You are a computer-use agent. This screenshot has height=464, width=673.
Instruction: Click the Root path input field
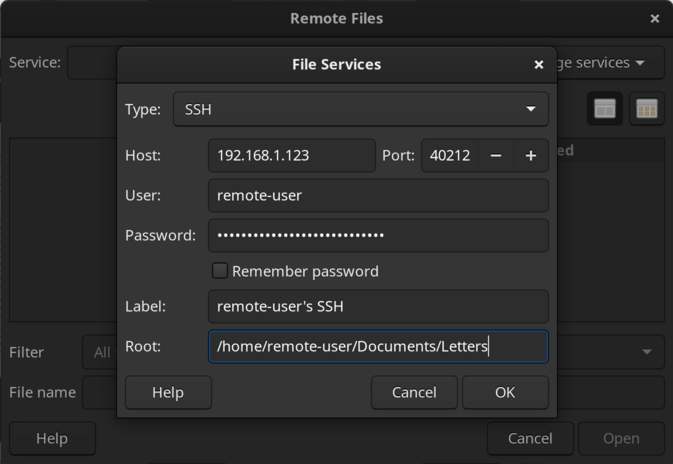(x=378, y=347)
